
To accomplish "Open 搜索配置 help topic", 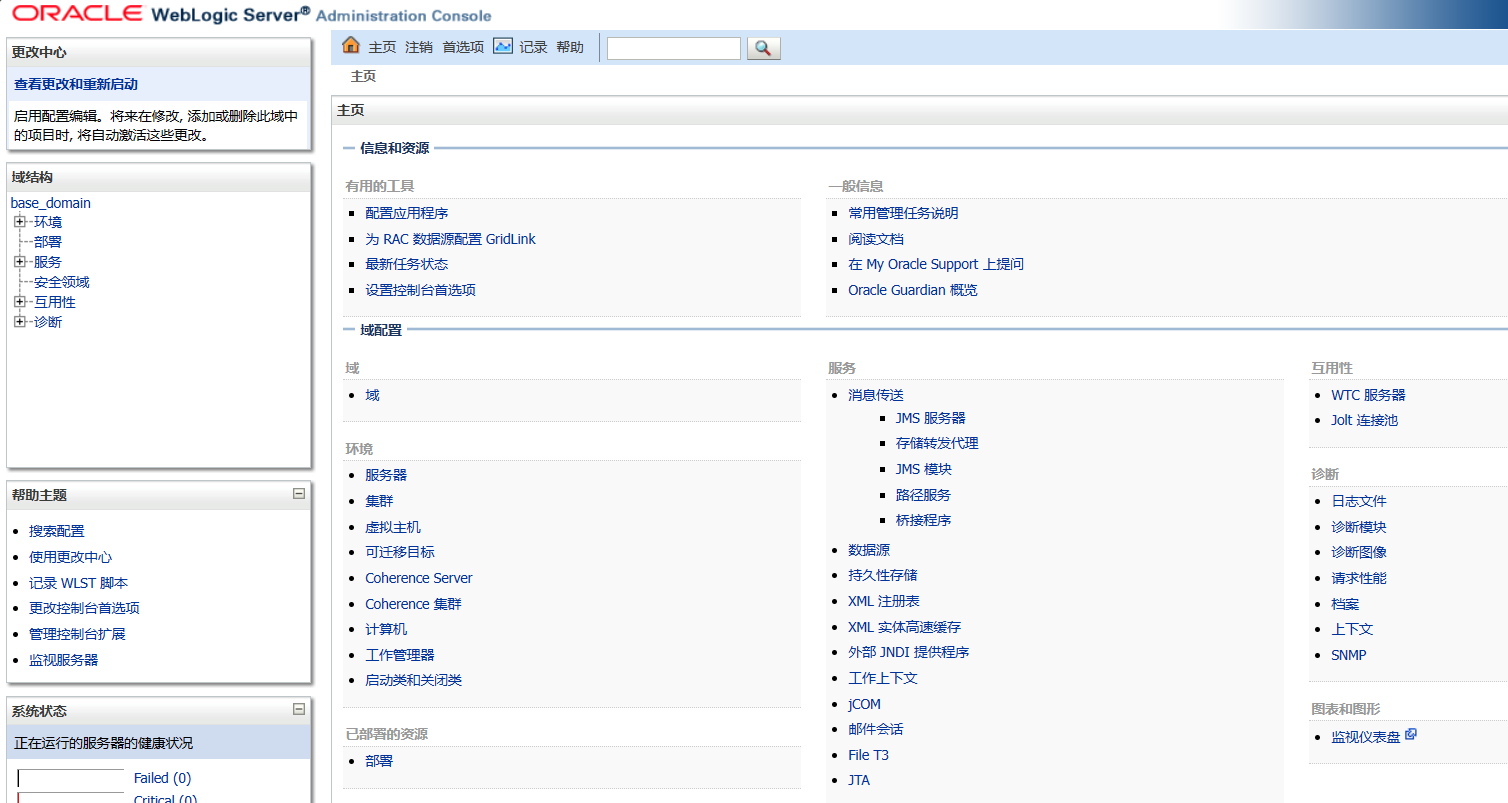I will pos(57,531).
